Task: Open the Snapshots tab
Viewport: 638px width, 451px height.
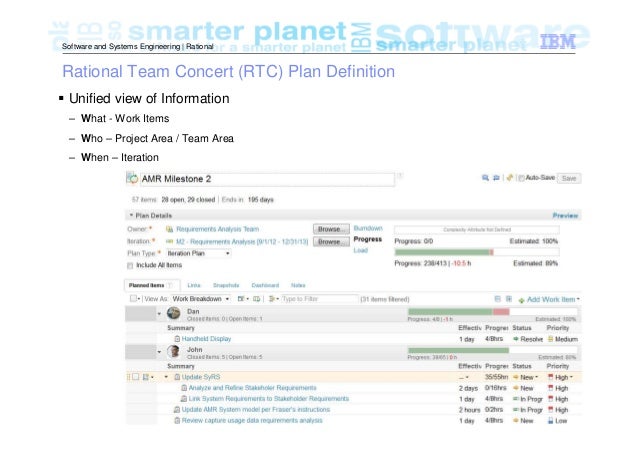Action: tap(226, 285)
